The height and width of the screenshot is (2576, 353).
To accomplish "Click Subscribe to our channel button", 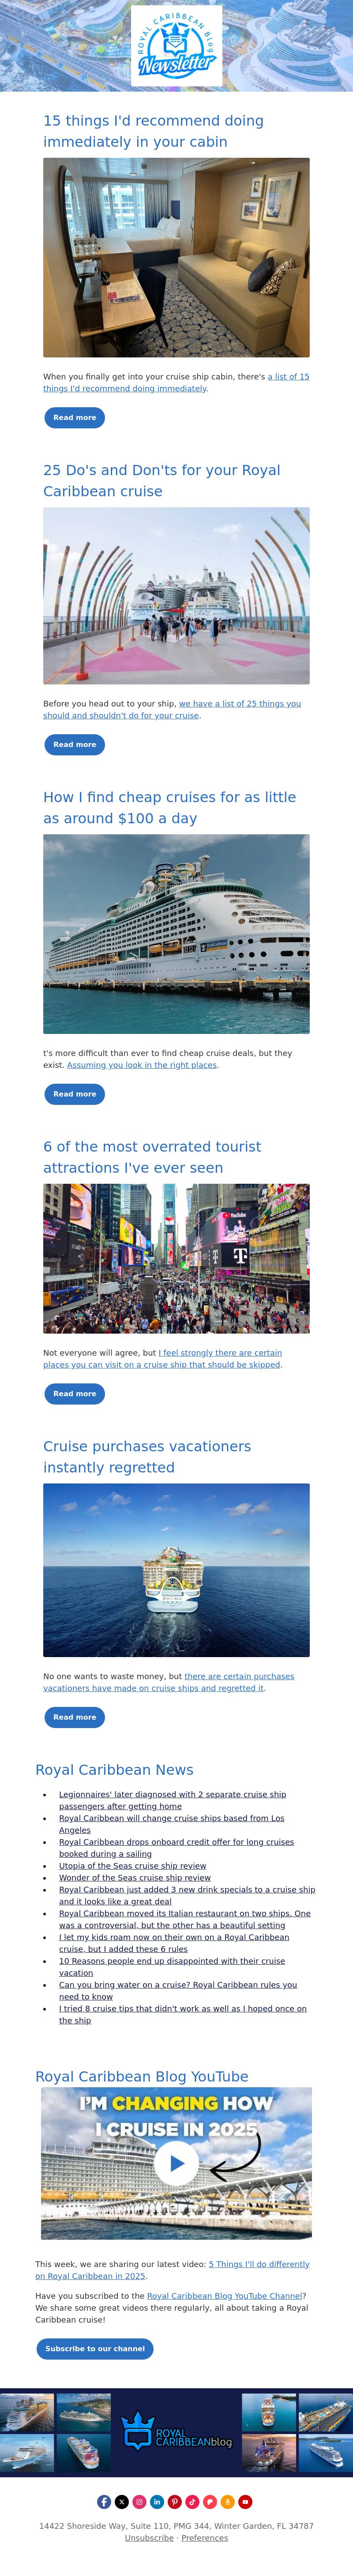I will pyautogui.click(x=95, y=2348).
